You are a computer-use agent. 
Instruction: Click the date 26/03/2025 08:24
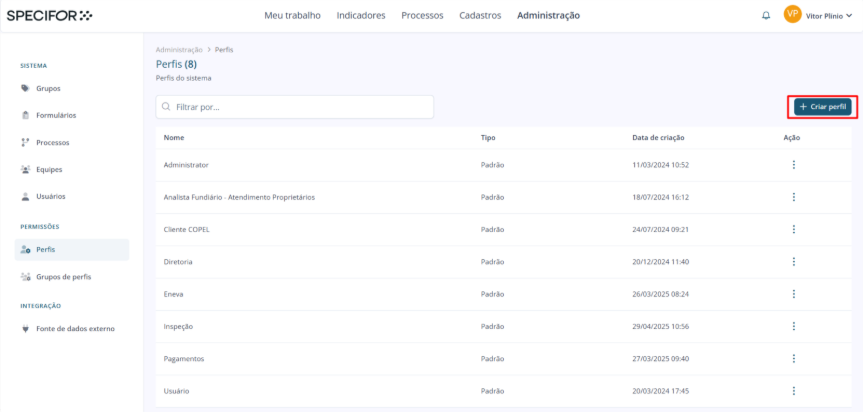coord(660,294)
